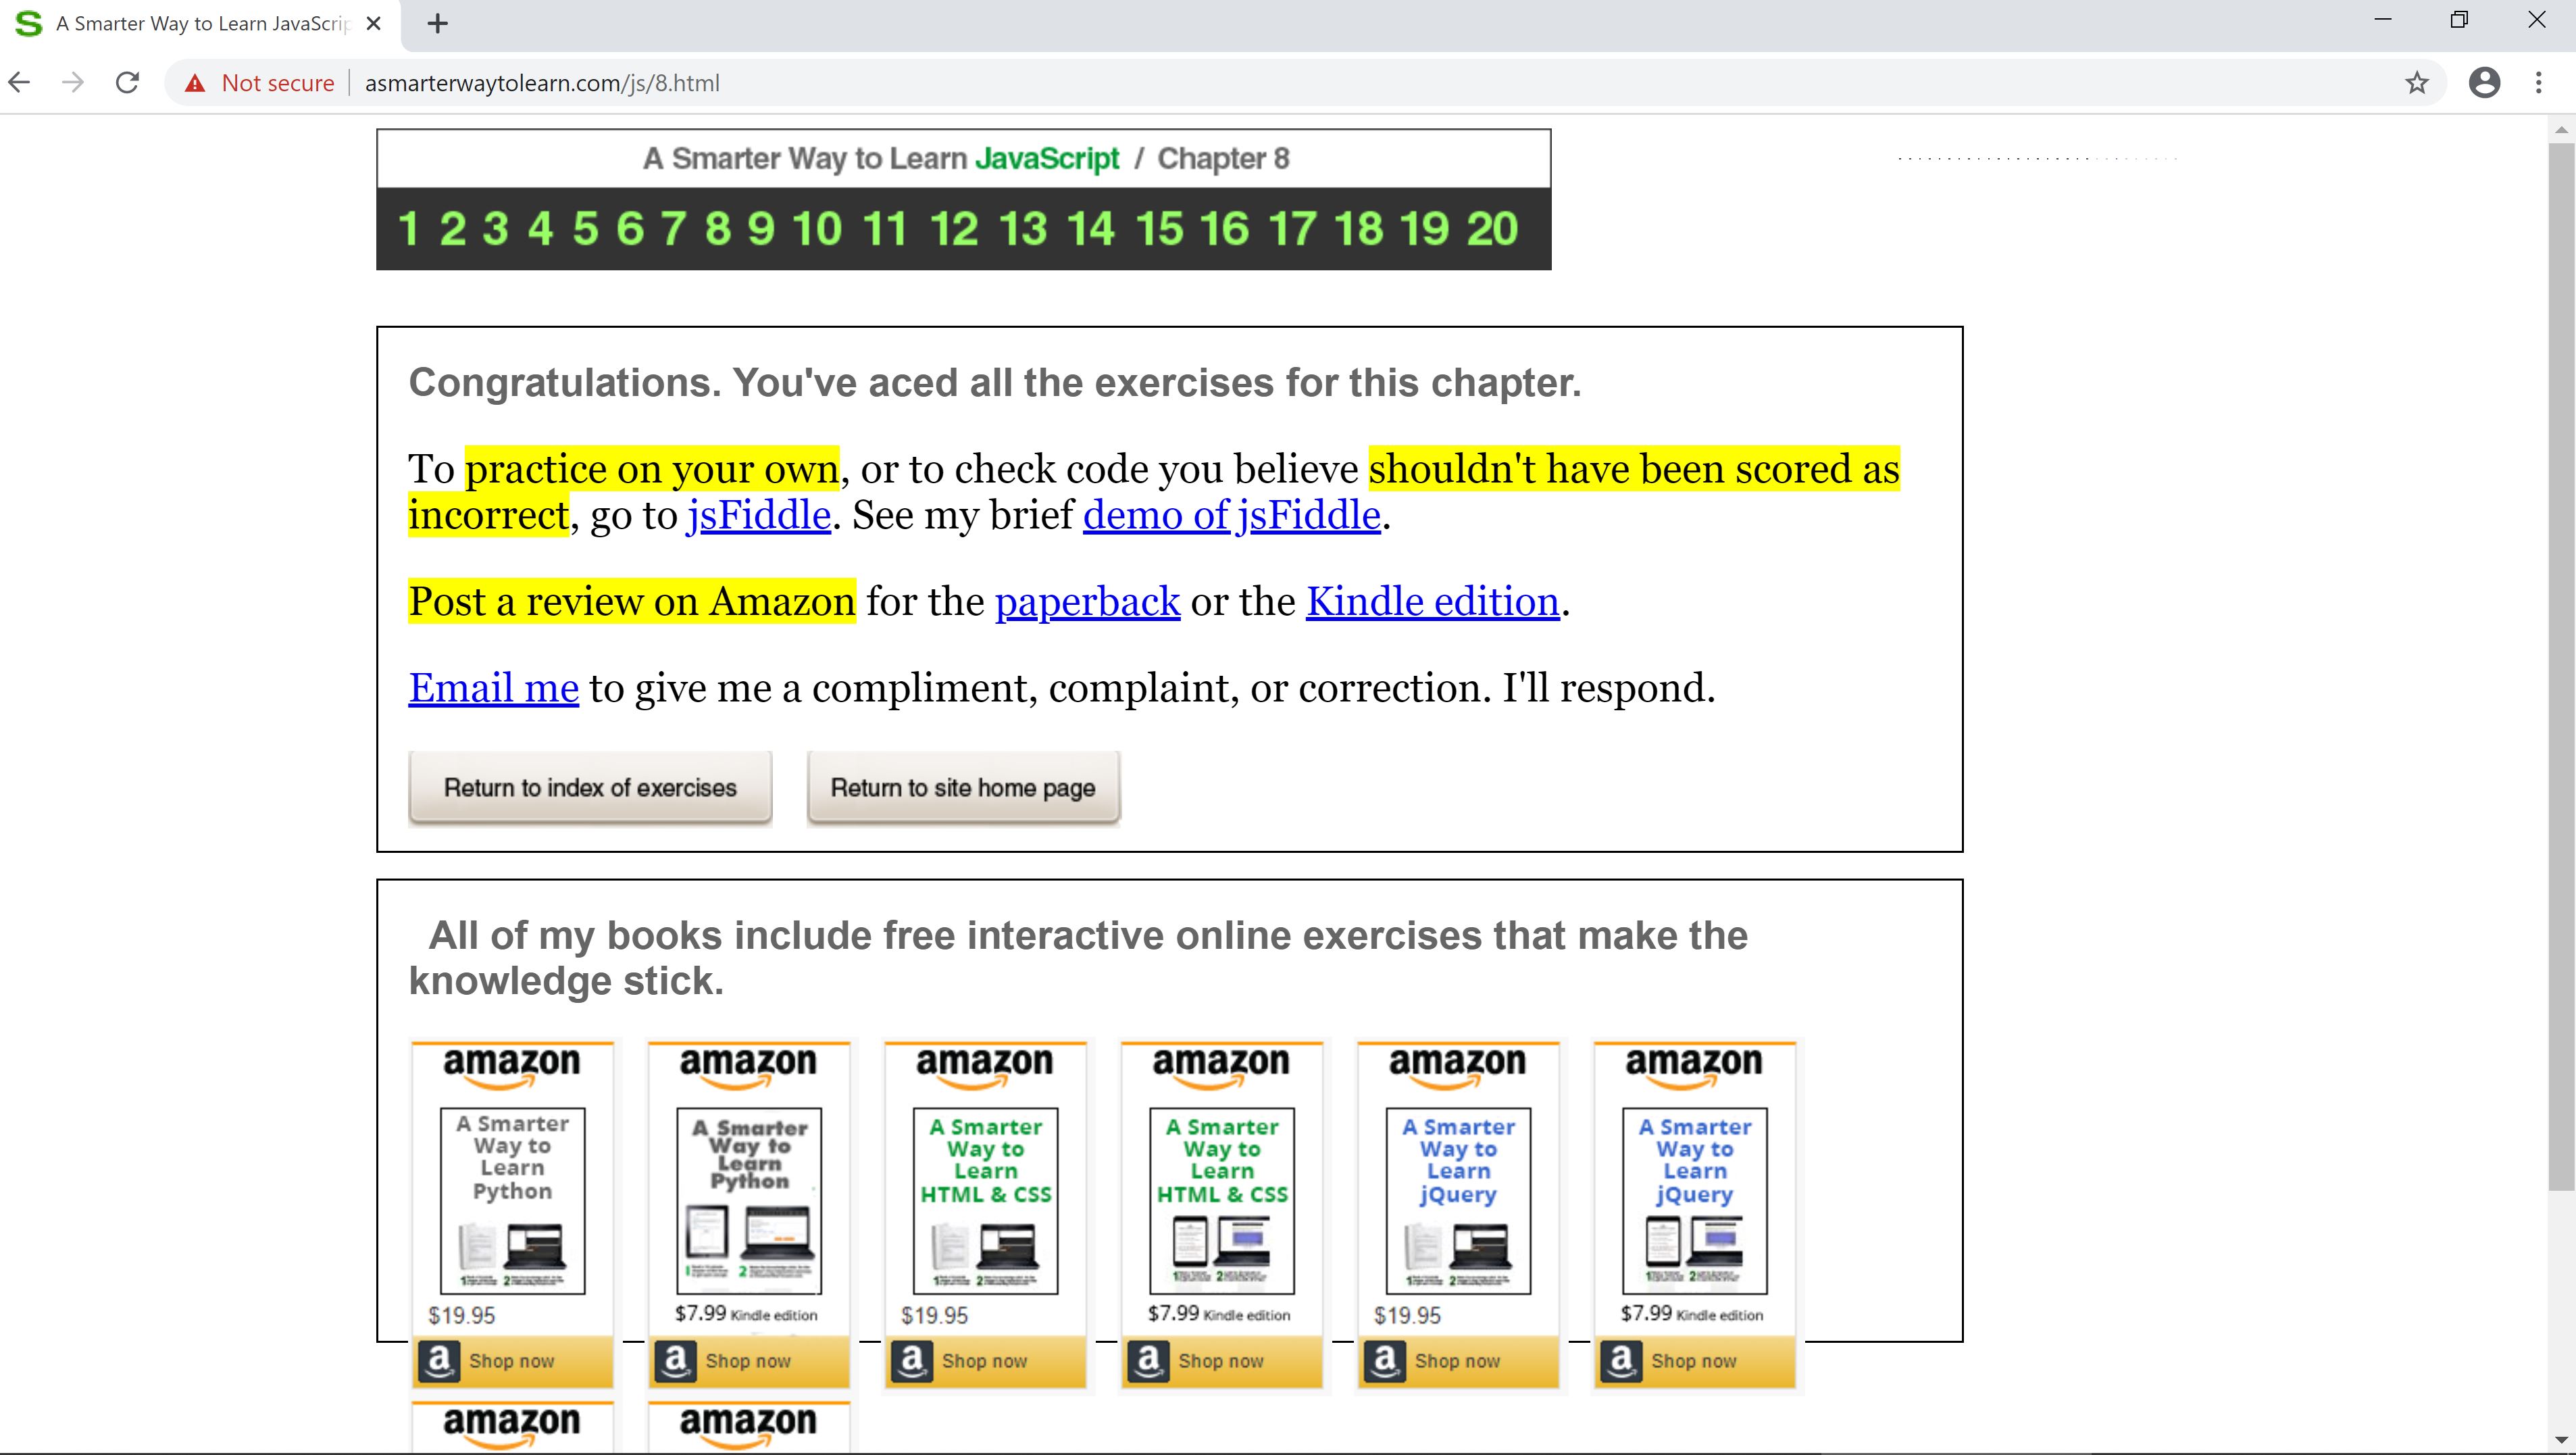Open the $7.99 Kindle Python book cover
This screenshot has height=1455, width=2576.
749,1201
